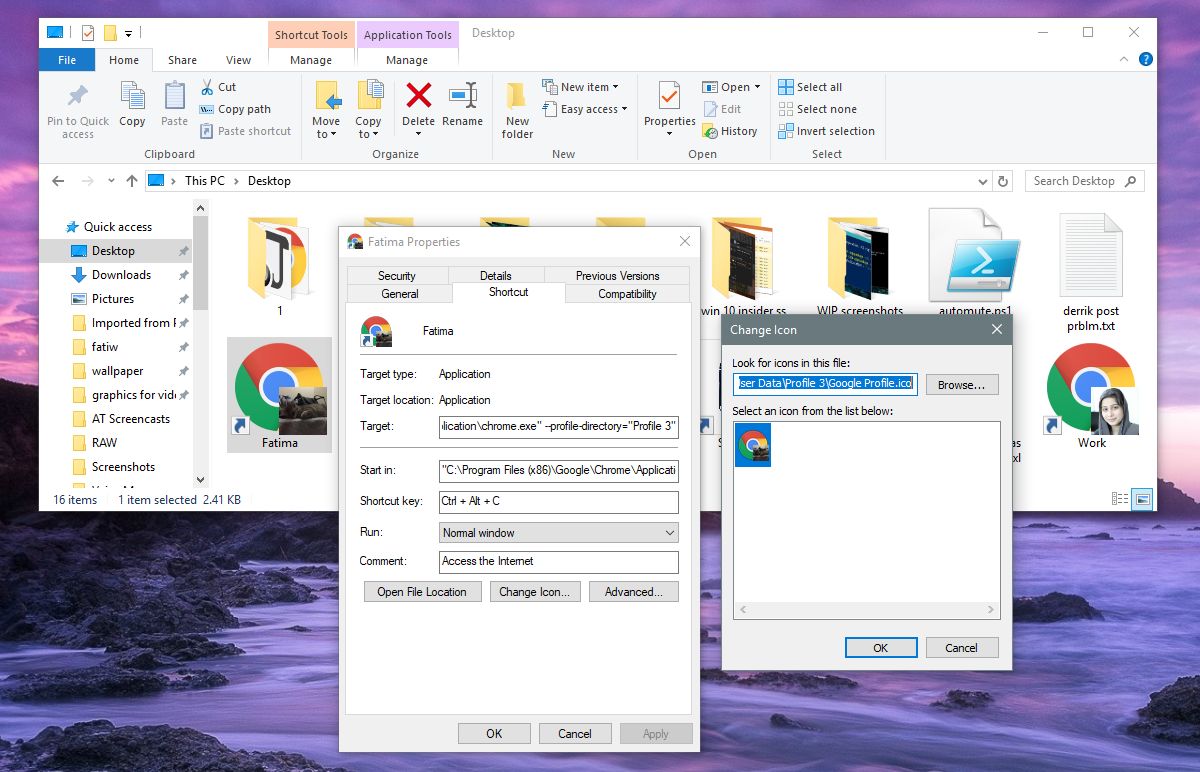This screenshot has height=772, width=1200.
Task: Click the Pin to Quick access icon
Action: tap(76, 105)
